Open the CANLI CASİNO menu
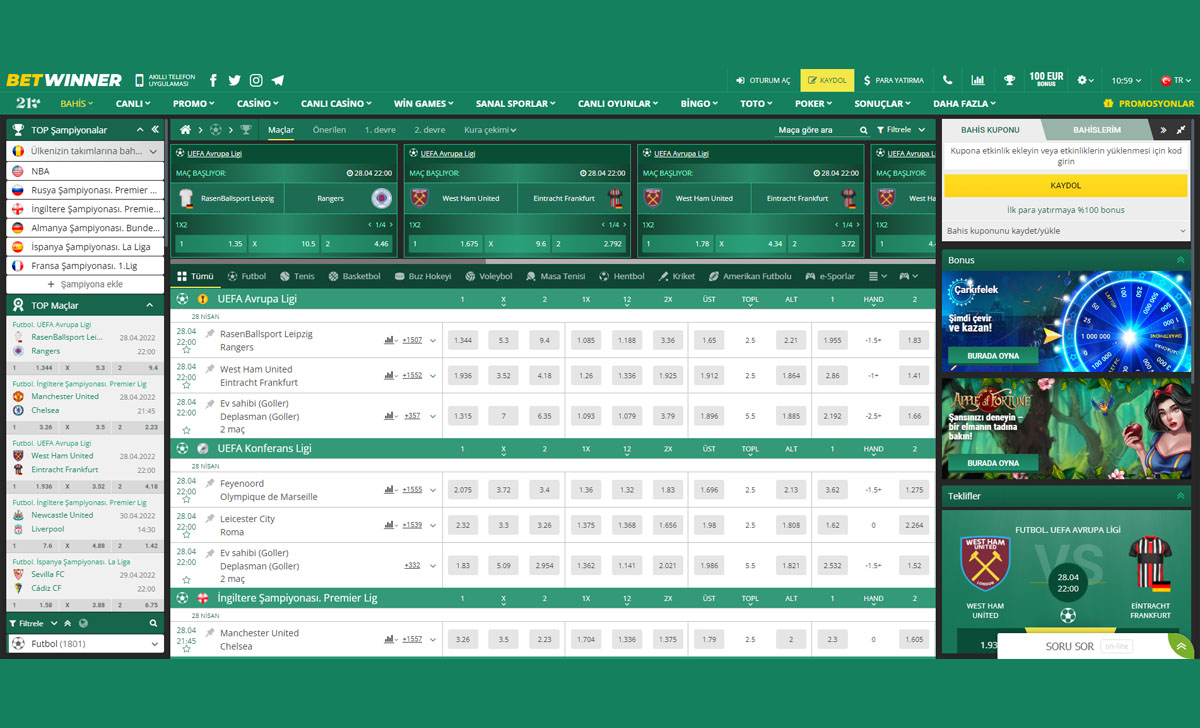The image size is (1200, 728). pos(336,104)
